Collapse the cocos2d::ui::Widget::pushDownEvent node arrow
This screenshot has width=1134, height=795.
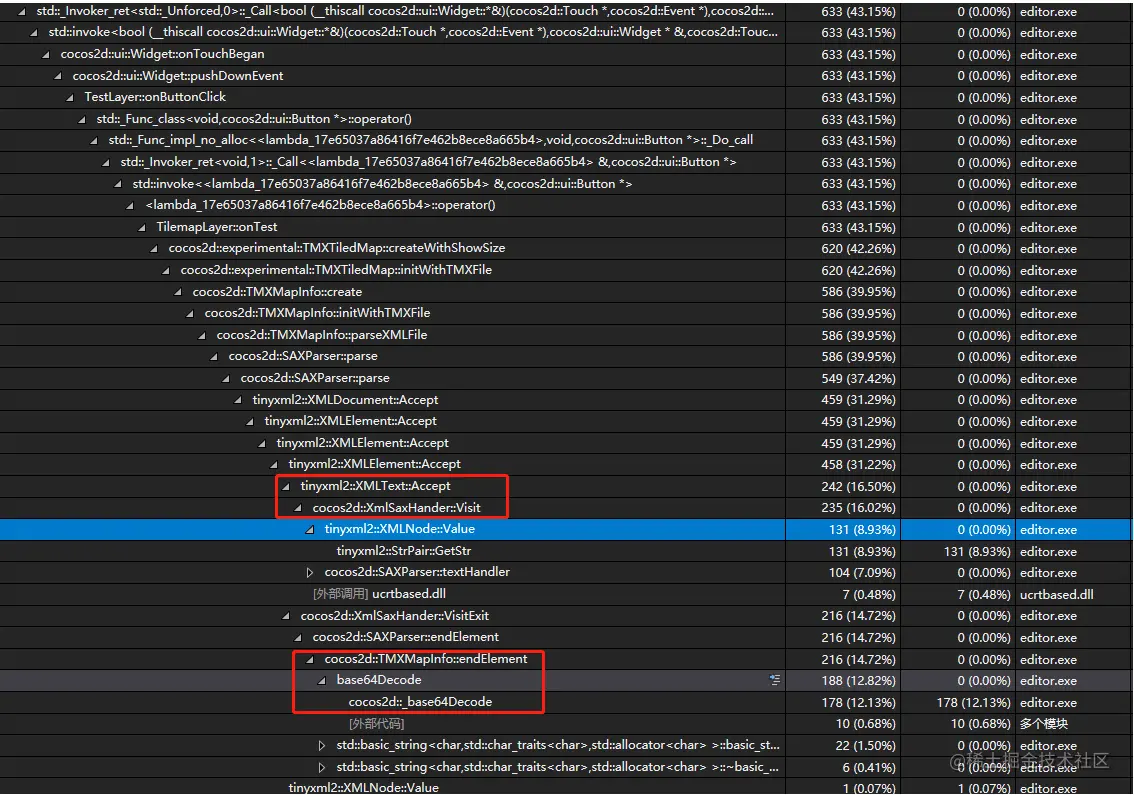point(58,76)
